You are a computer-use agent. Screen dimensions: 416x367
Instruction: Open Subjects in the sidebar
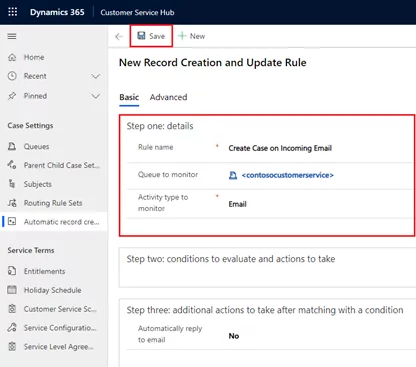[38, 184]
